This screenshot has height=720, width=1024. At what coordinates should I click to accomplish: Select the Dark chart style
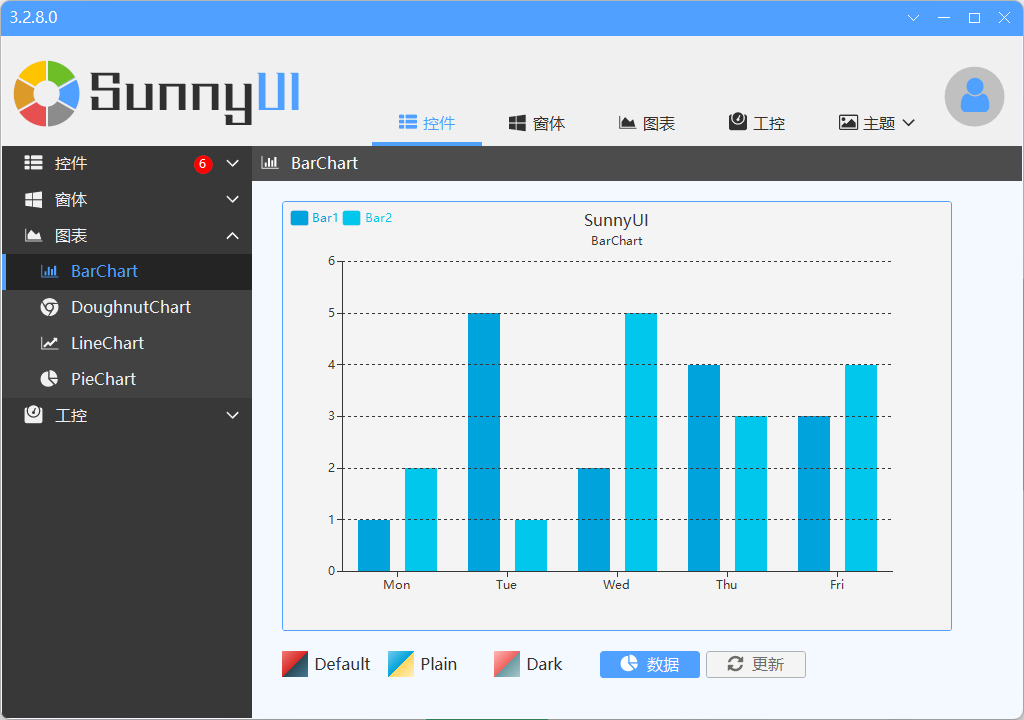click(x=528, y=664)
